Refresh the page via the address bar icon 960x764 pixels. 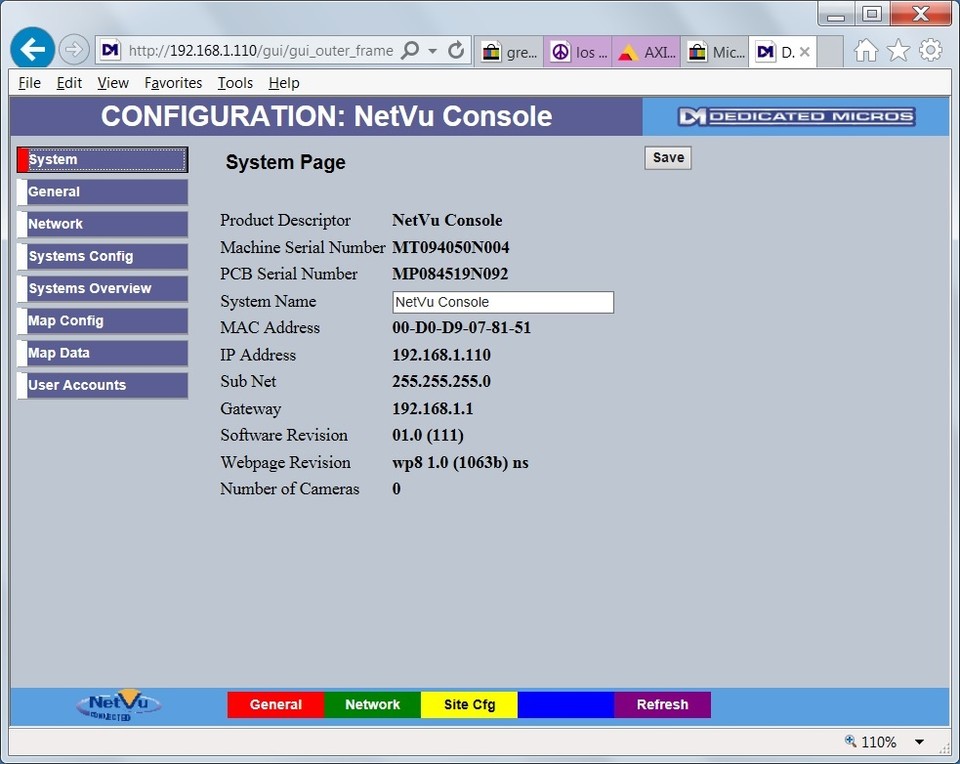[457, 50]
